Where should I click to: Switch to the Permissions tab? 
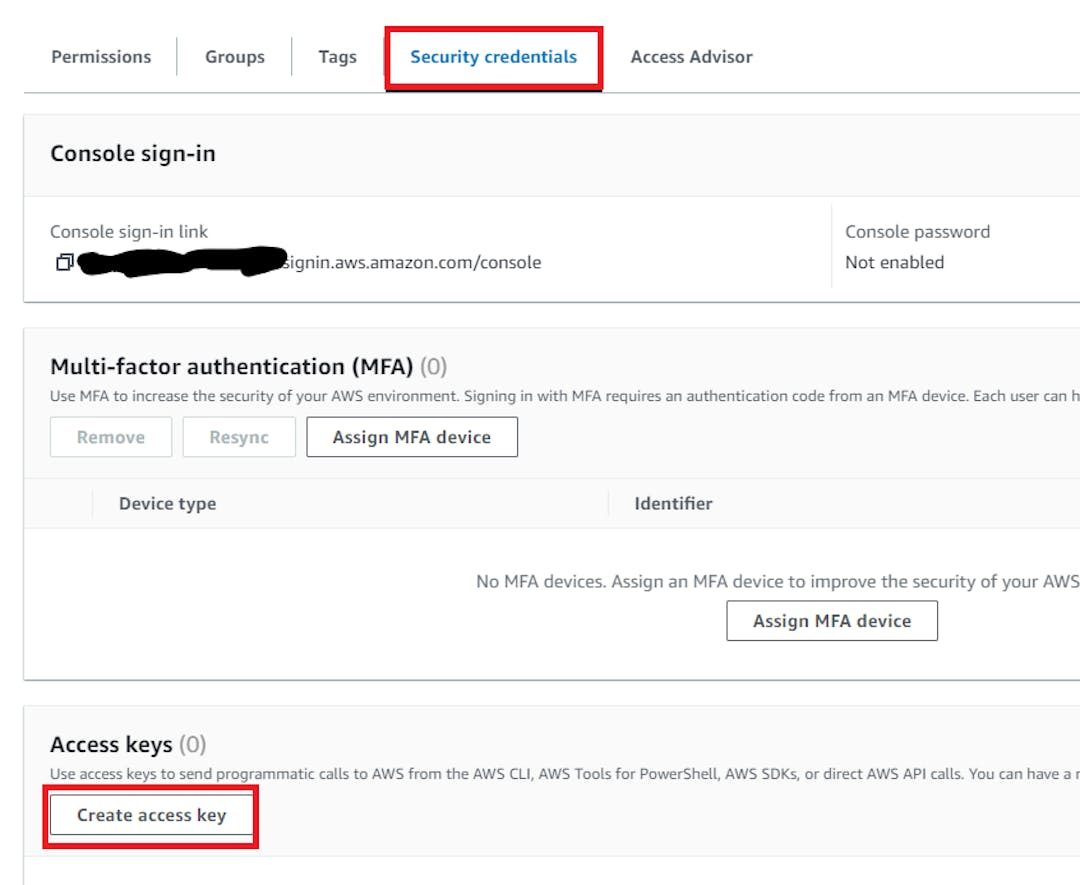(x=101, y=57)
